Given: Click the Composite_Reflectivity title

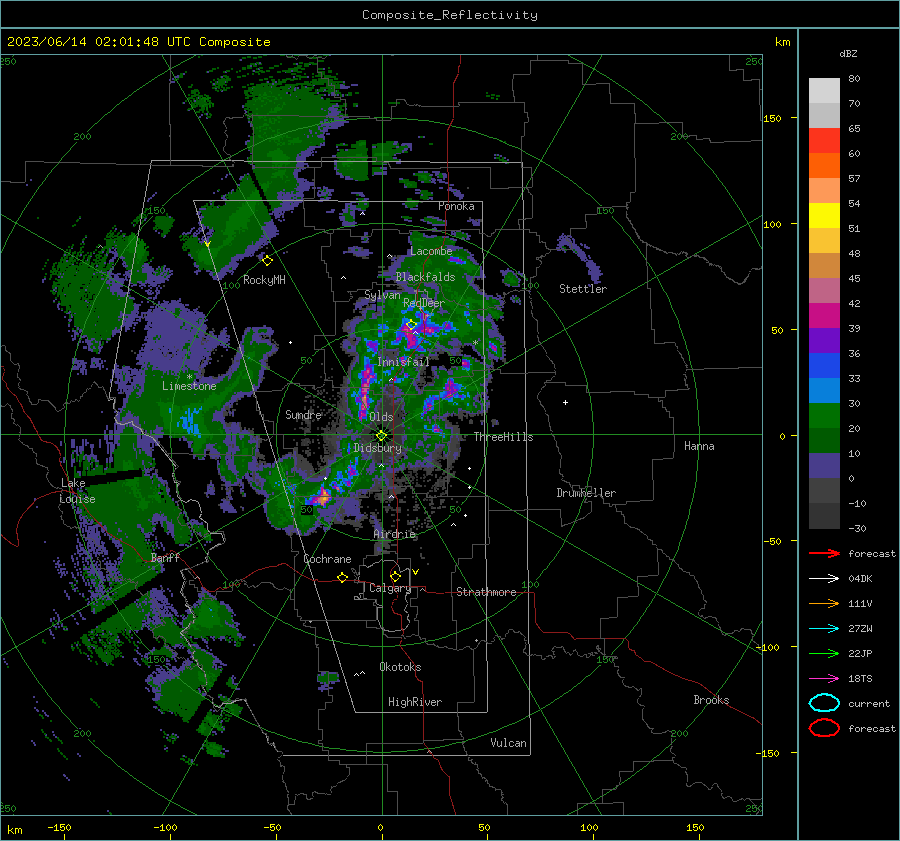Looking at the screenshot, I should pyautogui.click(x=449, y=15).
